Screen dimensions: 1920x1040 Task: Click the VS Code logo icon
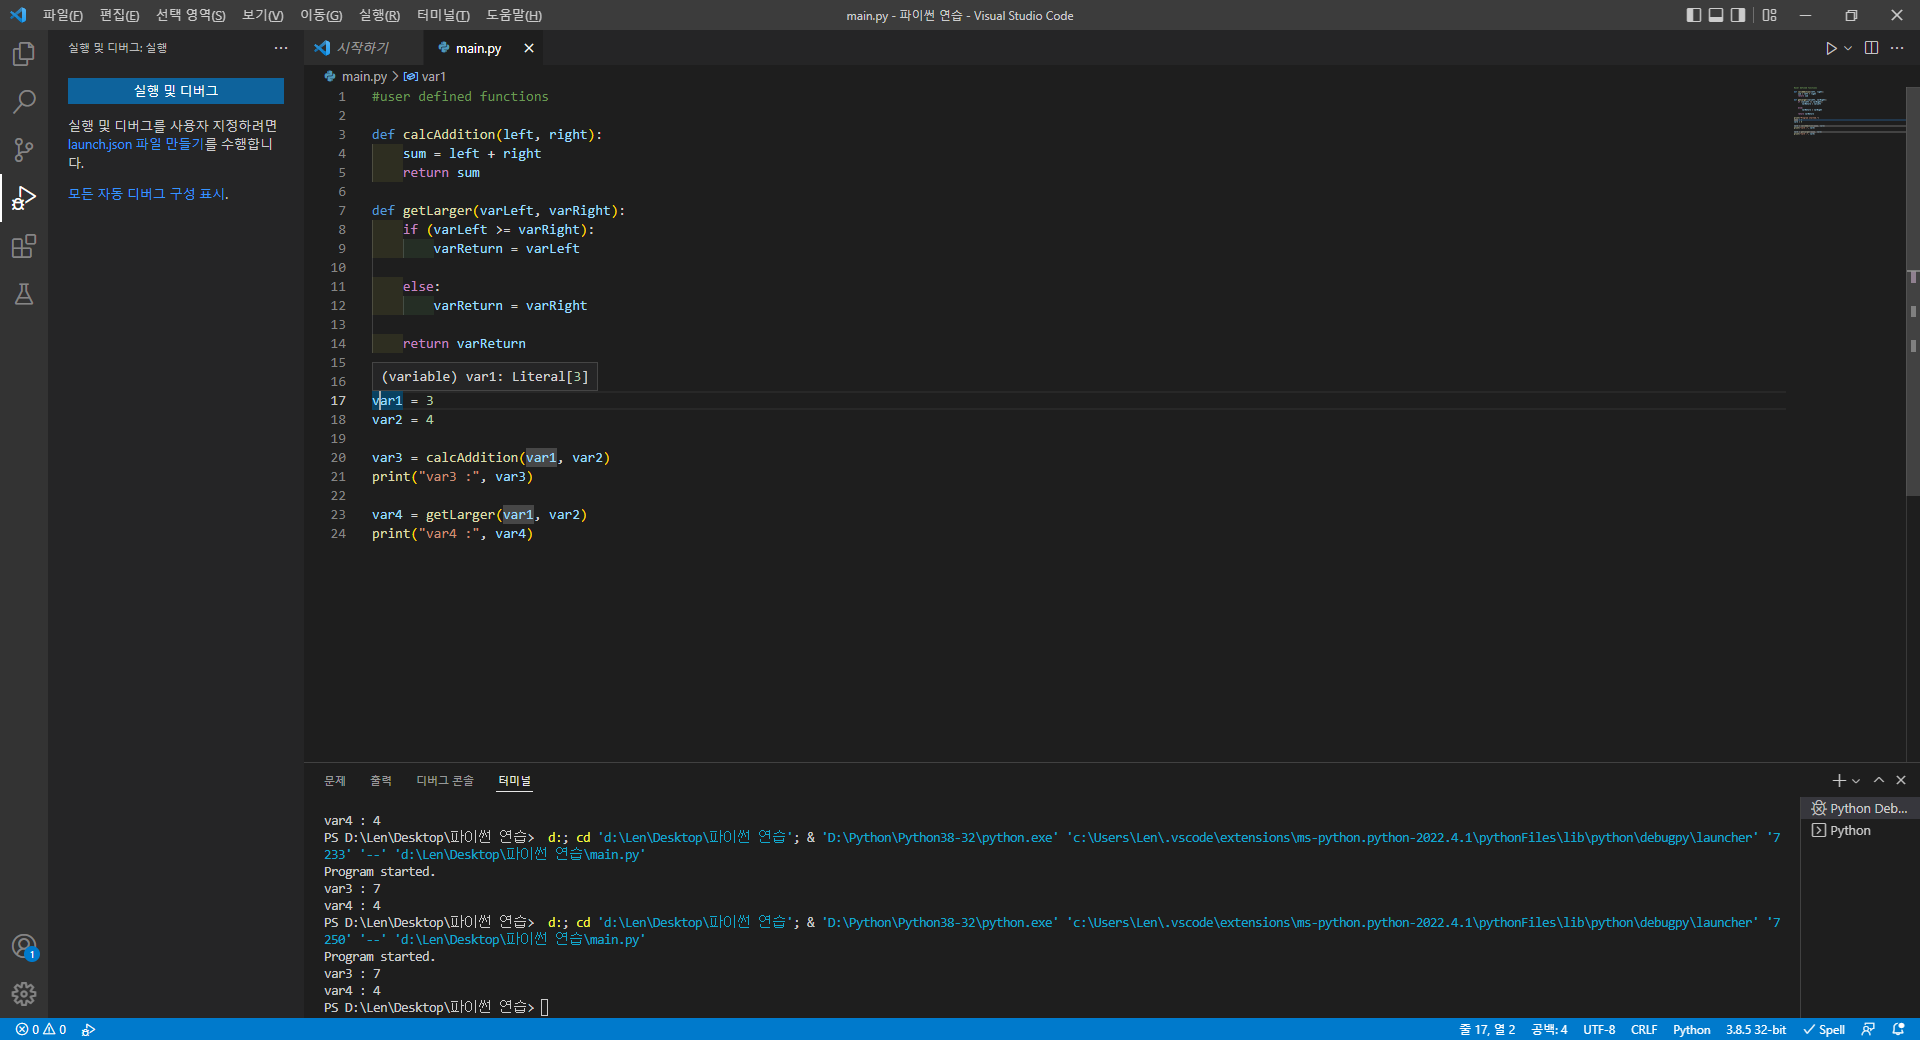18,15
